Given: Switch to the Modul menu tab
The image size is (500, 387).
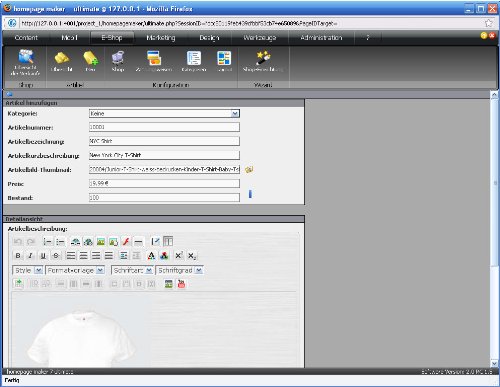Looking at the screenshot, I should pos(69,38).
